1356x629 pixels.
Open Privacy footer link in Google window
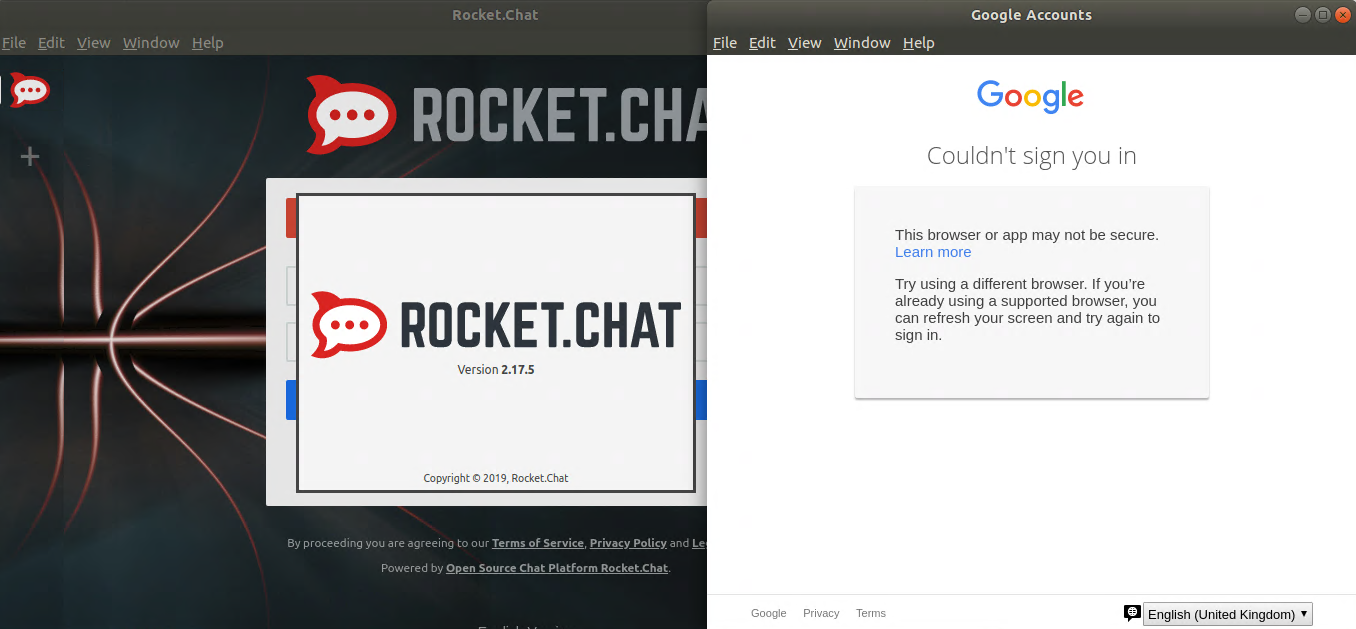click(x=821, y=613)
